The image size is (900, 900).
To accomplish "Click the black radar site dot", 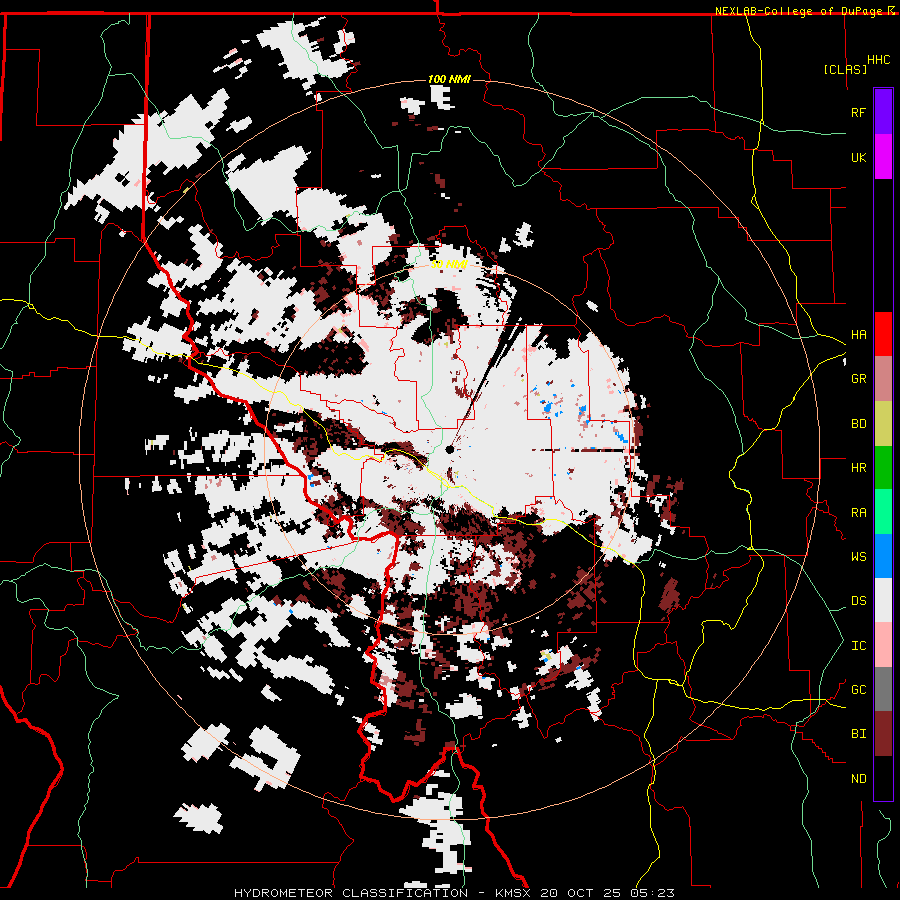I will (449, 449).
